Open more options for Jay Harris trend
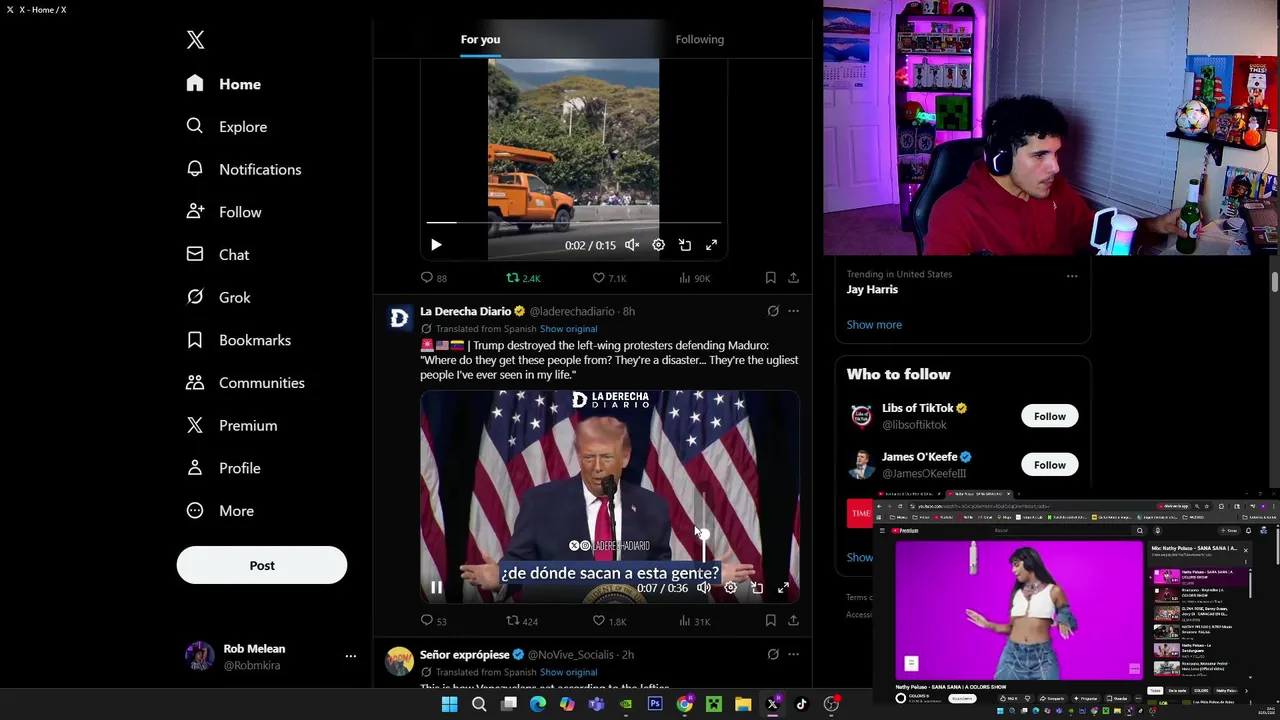 pos(1072,275)
